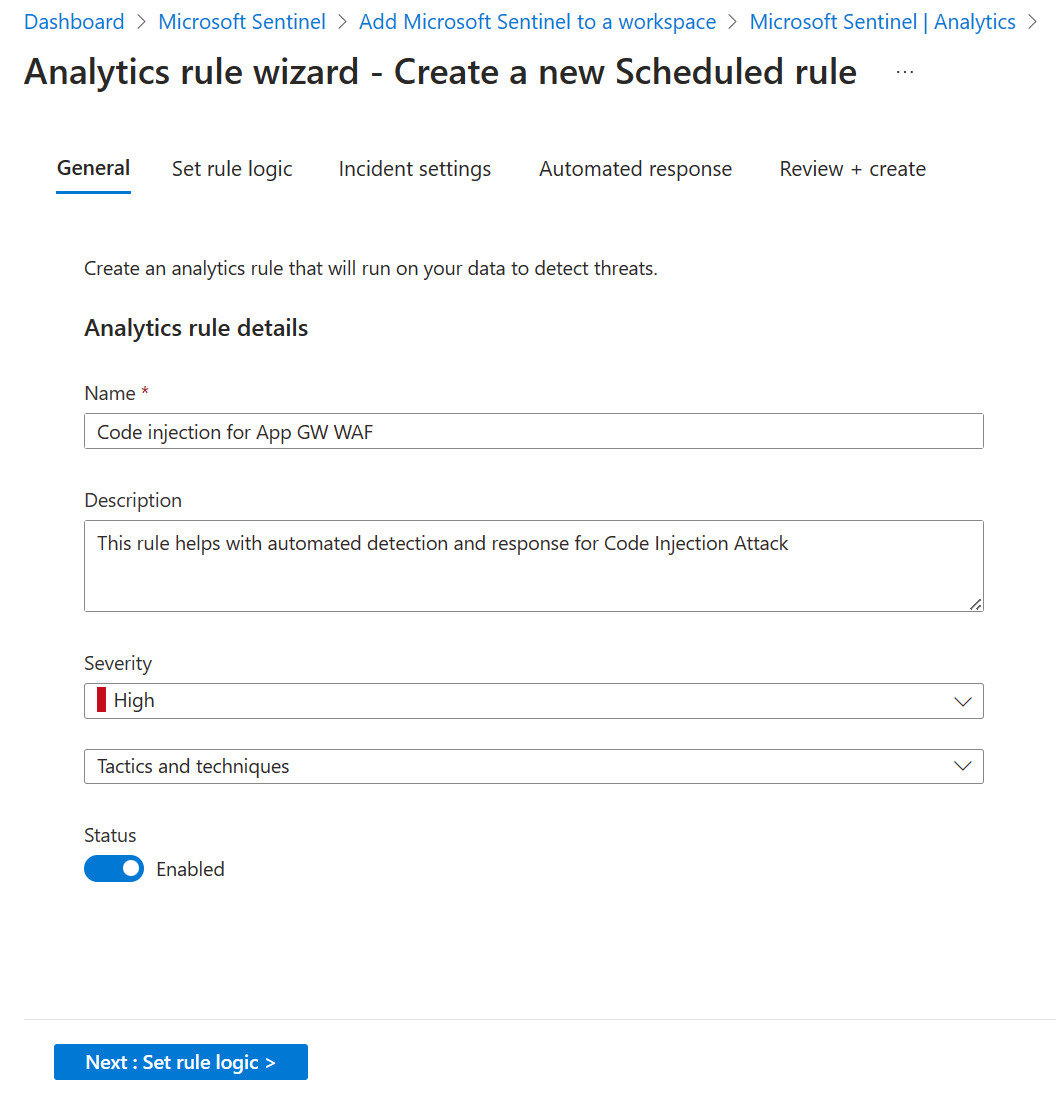The height and width of the screenshot is (1100, 1056).
Task: Toggle the Enabled status switch off
Action: coord(114,869)
